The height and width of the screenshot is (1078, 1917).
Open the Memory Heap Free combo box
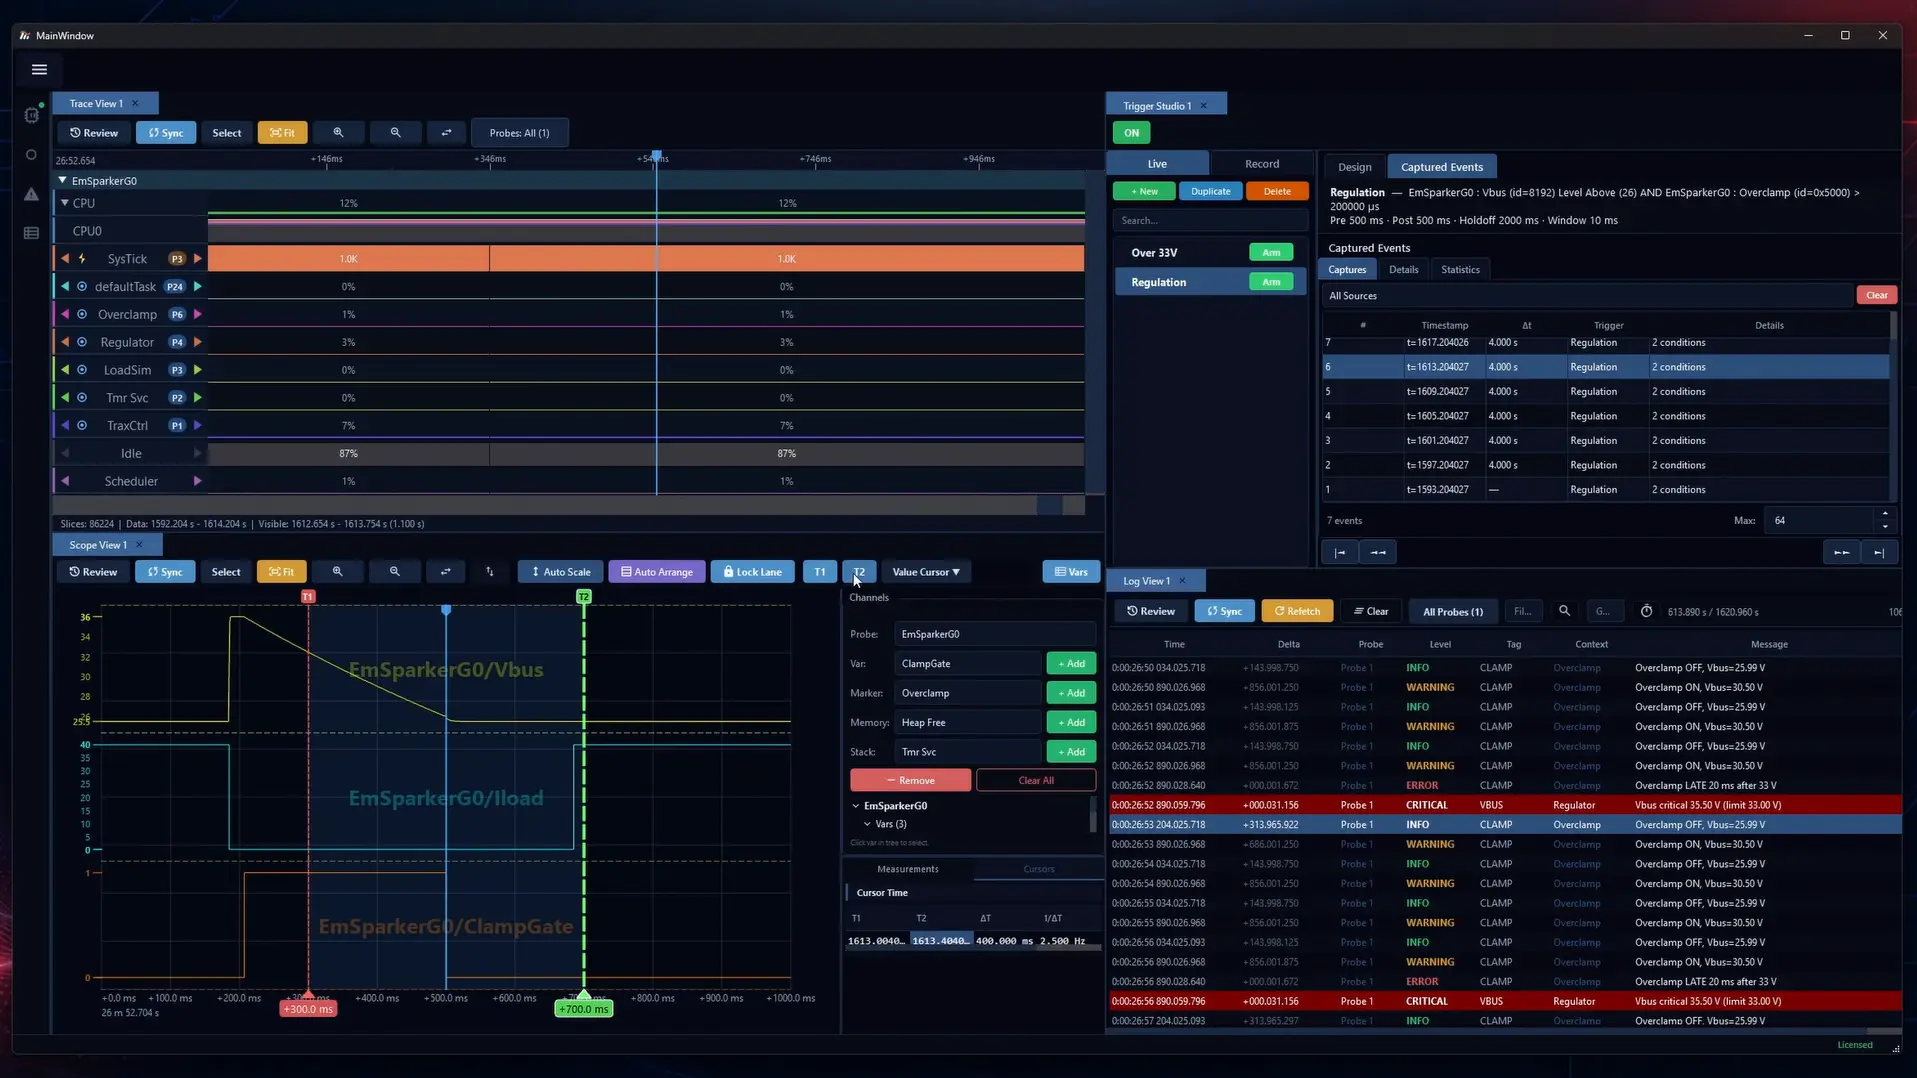click(967, 722)
